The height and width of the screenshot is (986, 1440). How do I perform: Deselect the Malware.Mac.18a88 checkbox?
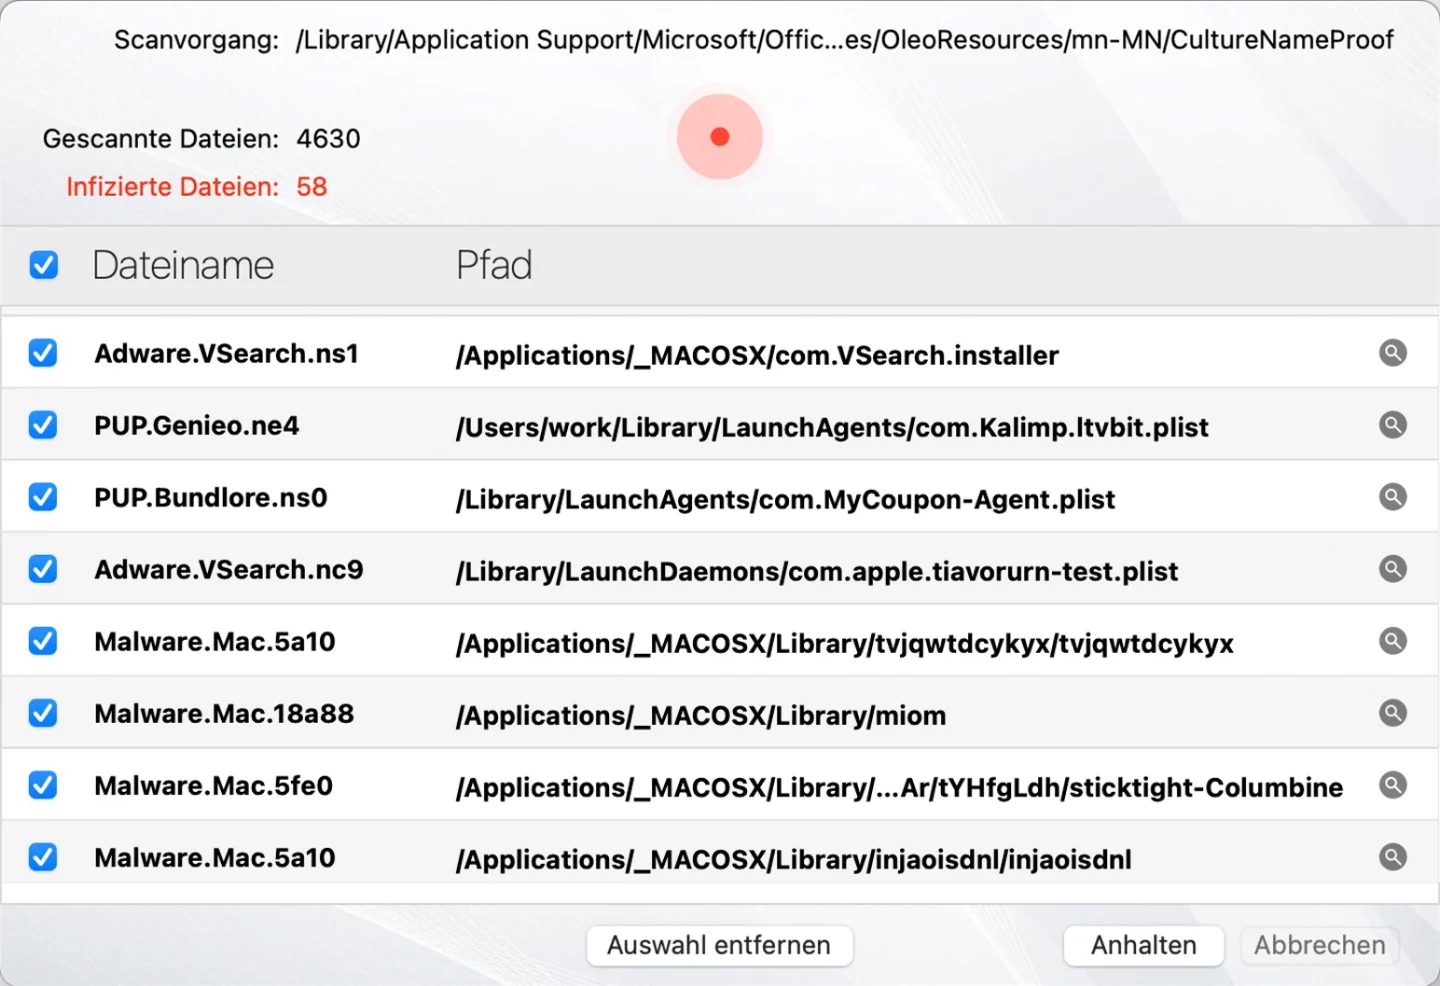(43, 713)
